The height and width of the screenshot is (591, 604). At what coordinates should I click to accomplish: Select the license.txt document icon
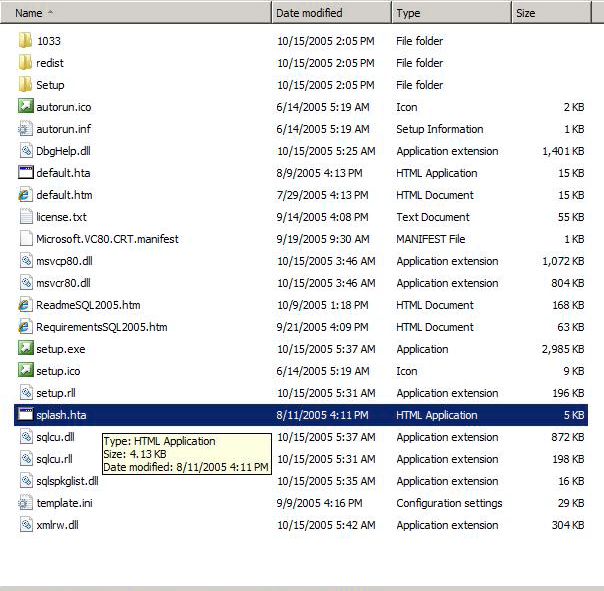tap(26, 217)
